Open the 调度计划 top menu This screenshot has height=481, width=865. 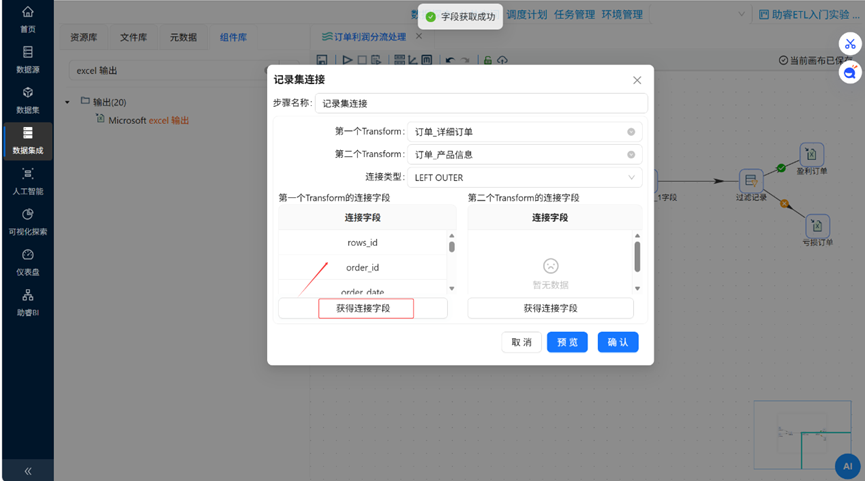527,14
